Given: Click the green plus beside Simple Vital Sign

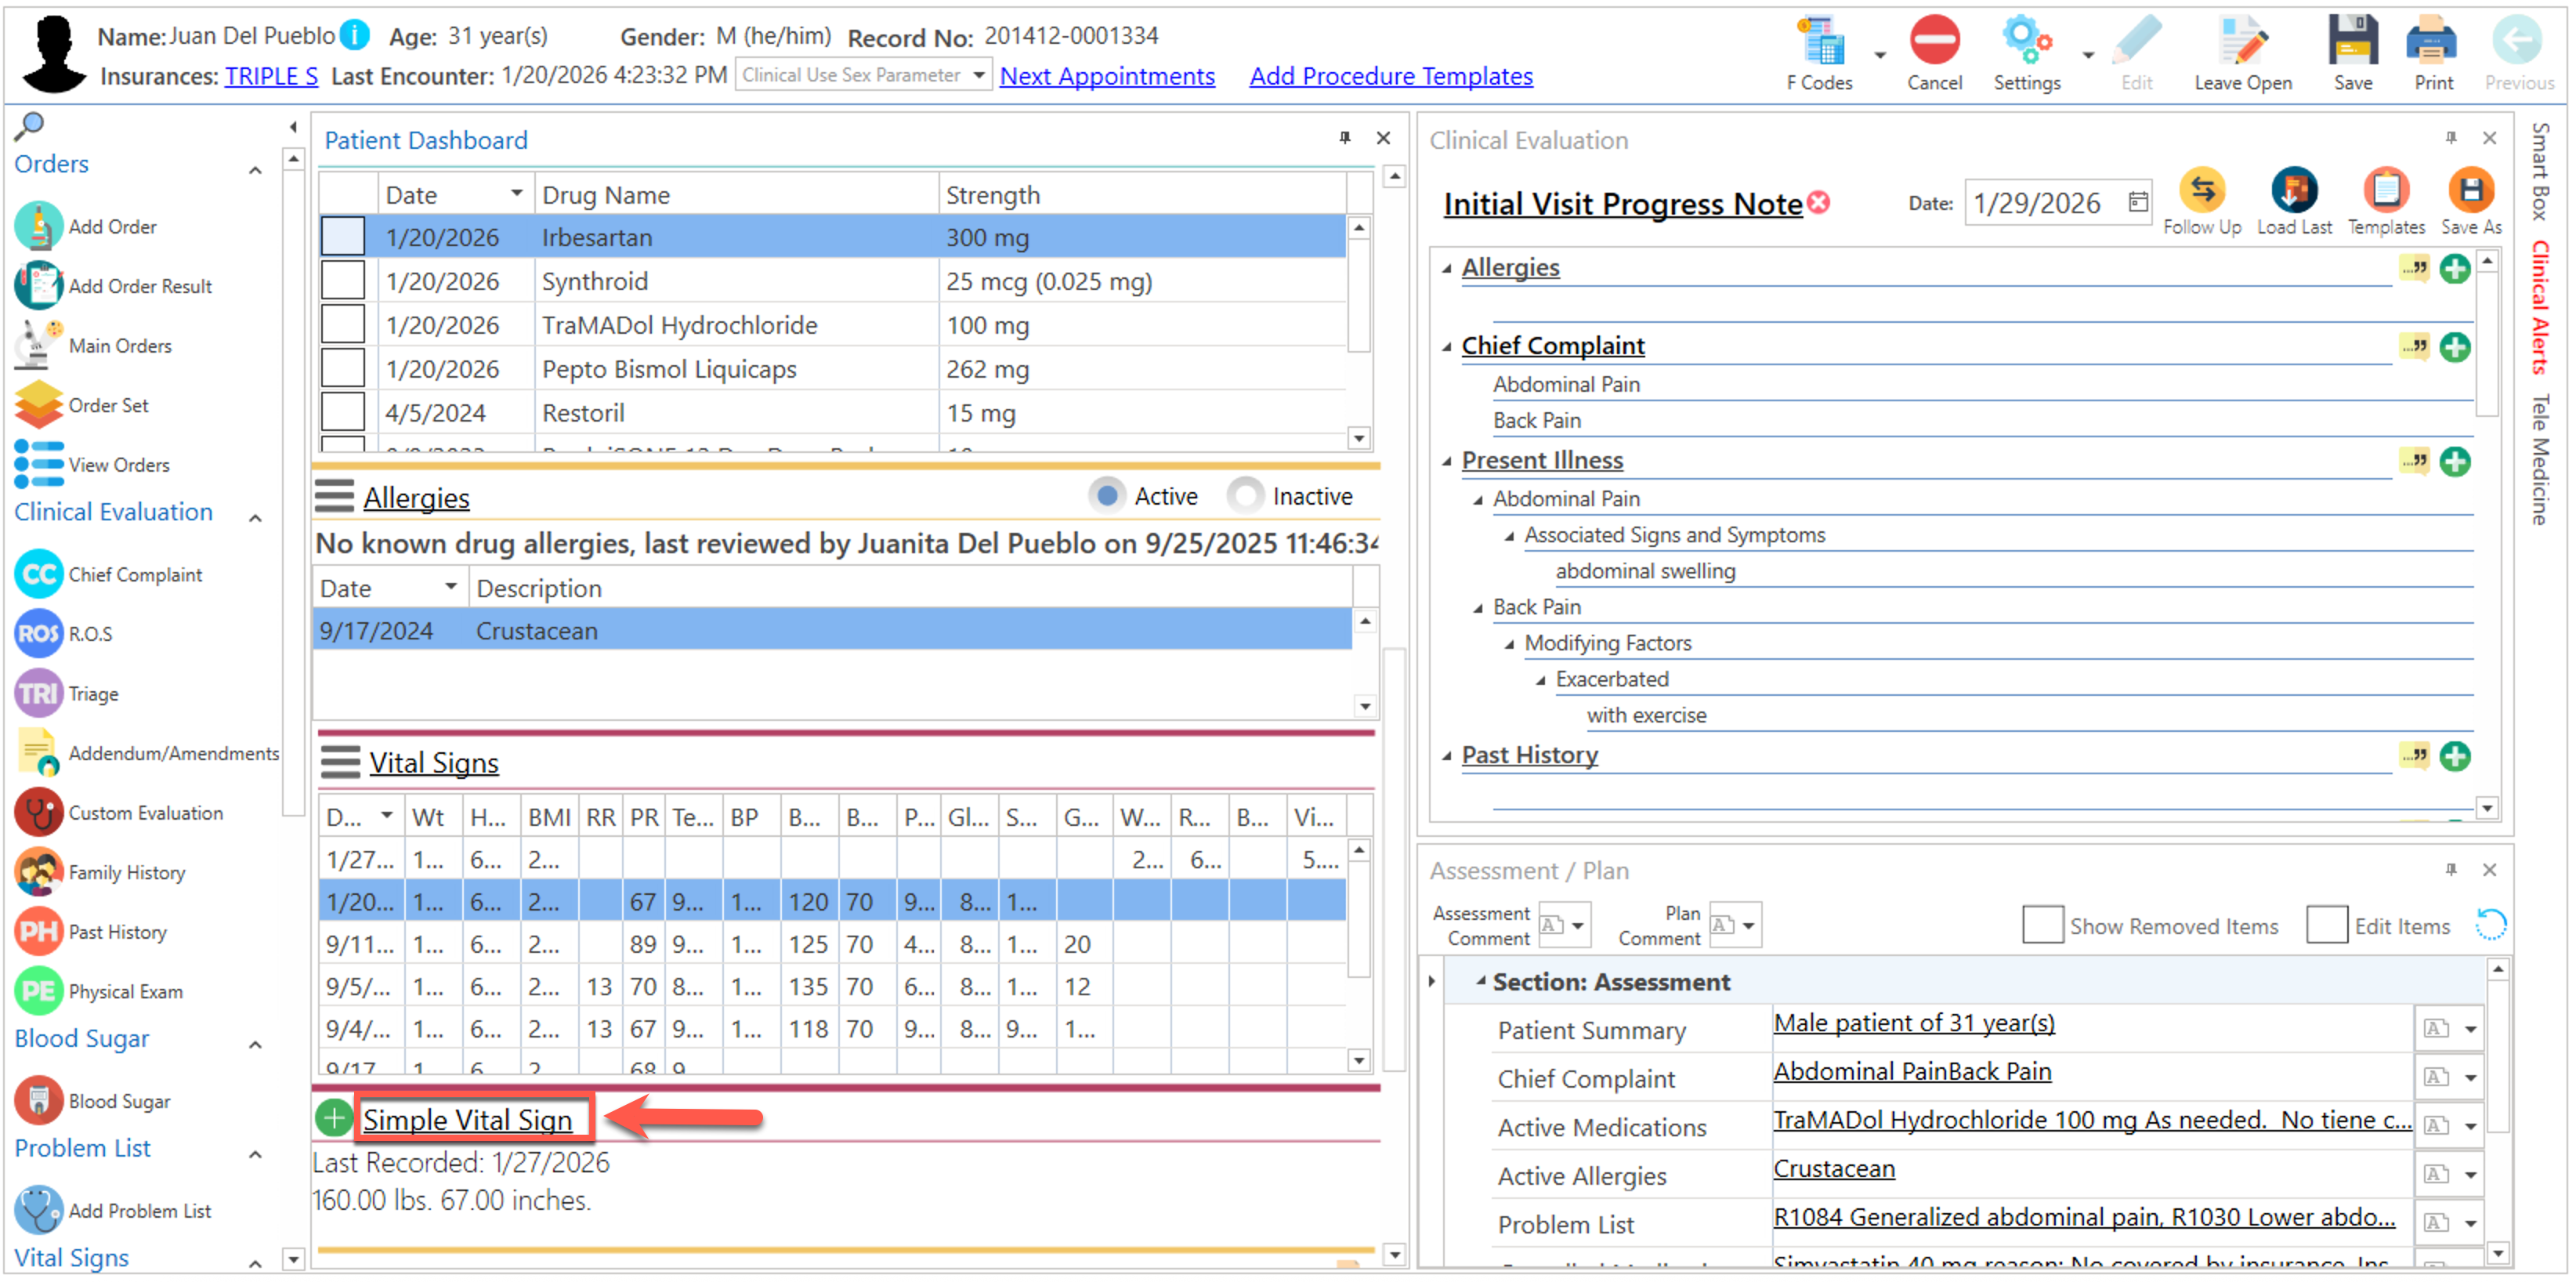Looking at the screenshot, I should tap(334, 1118).
